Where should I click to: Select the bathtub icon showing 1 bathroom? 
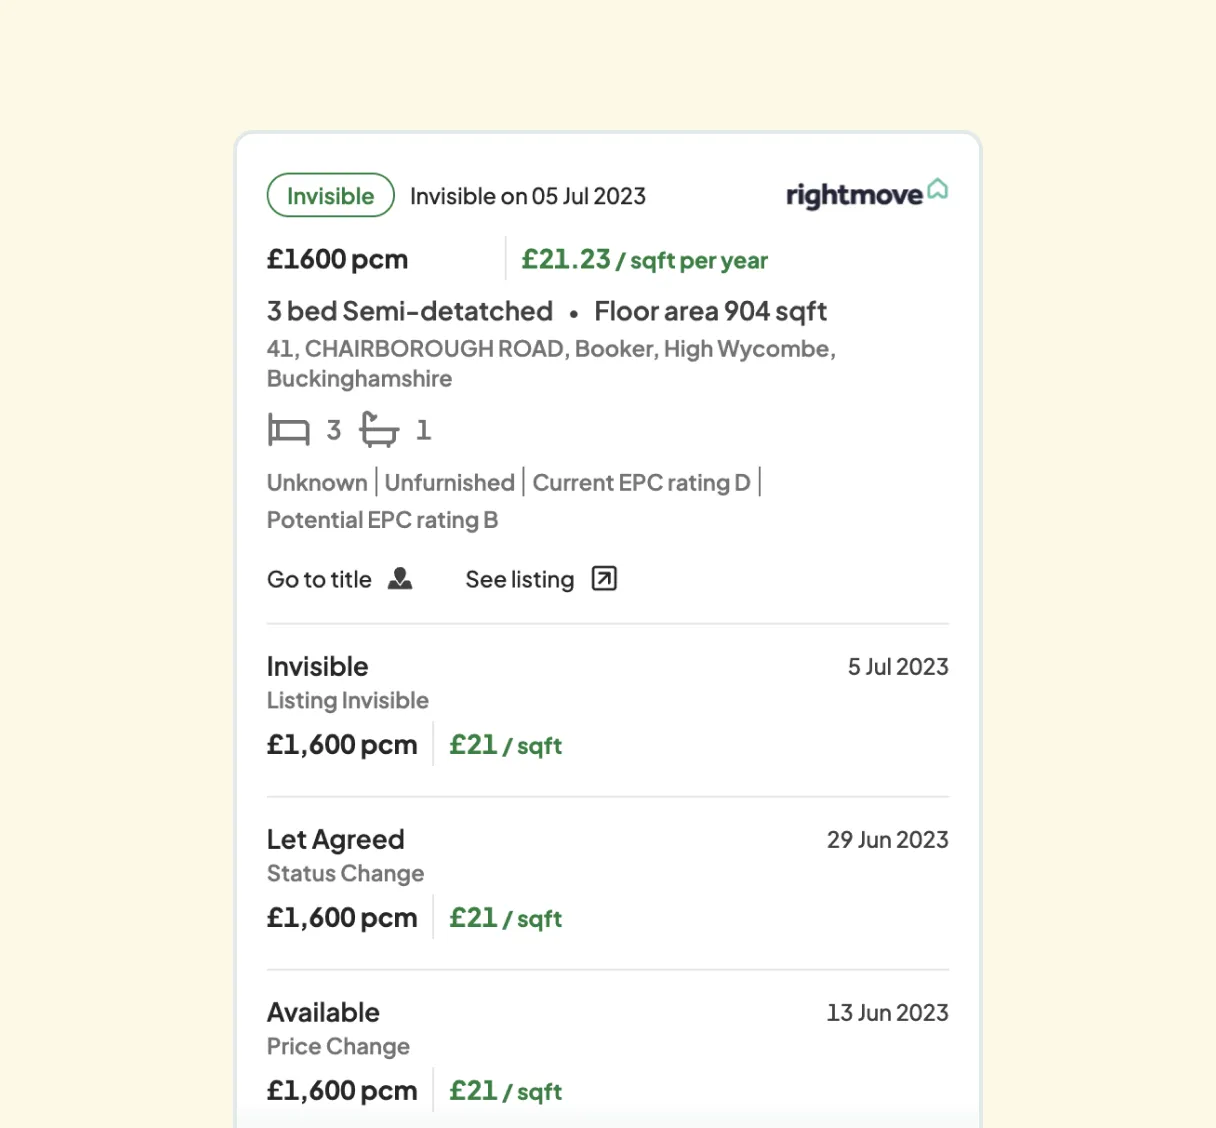[x=379, y=430]
